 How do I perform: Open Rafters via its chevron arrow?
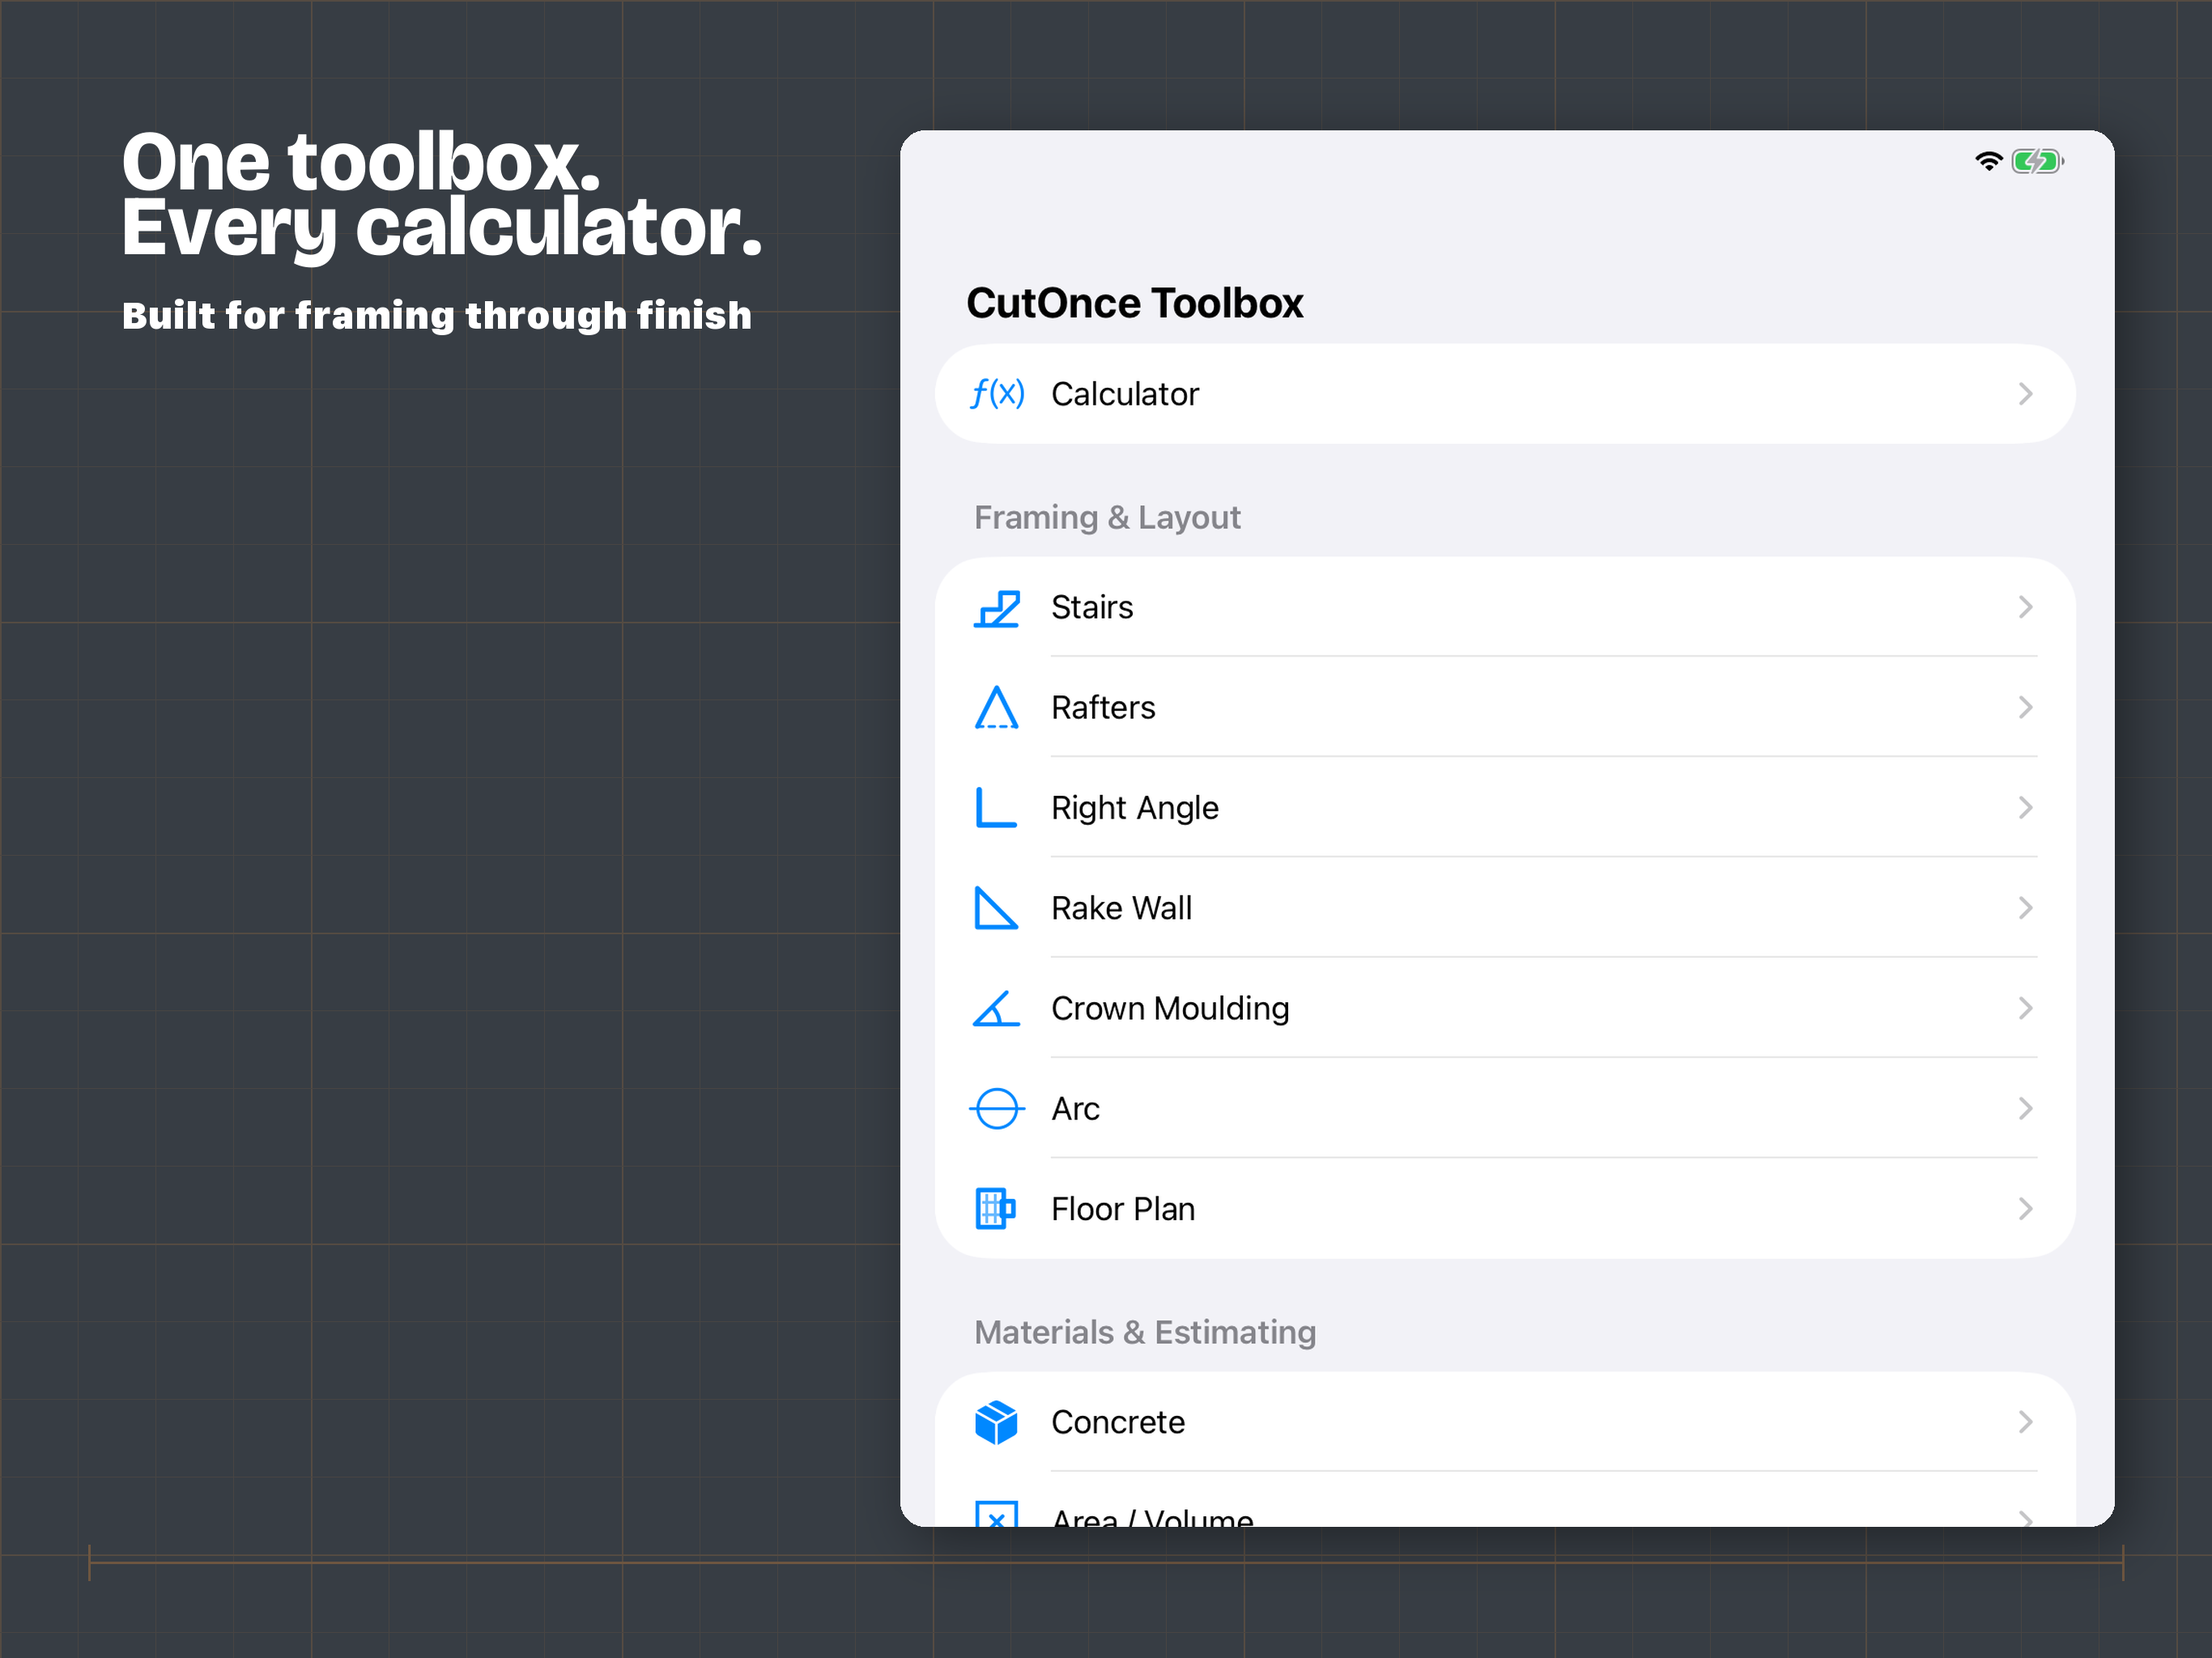coord(2025,708)
